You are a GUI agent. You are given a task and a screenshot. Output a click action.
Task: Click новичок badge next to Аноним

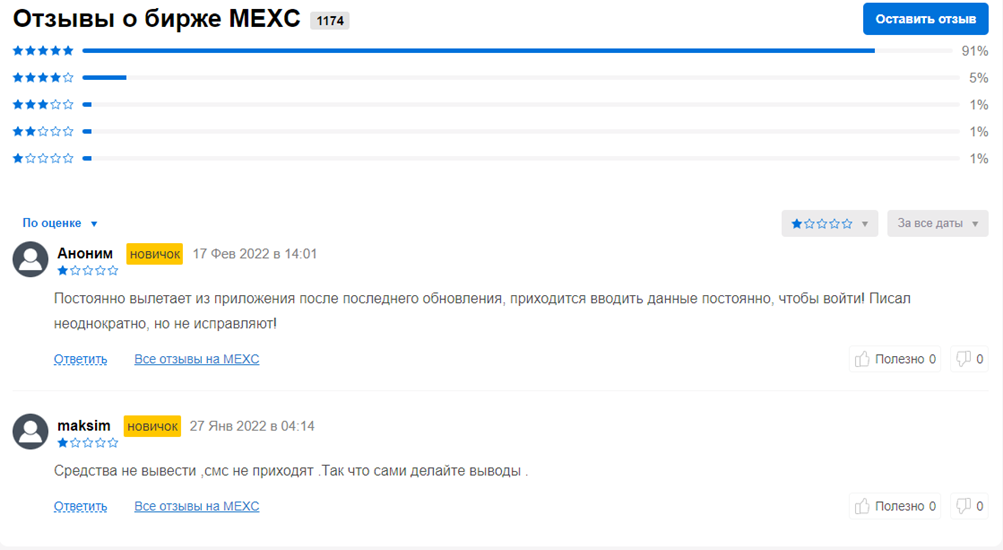(154, 254)
